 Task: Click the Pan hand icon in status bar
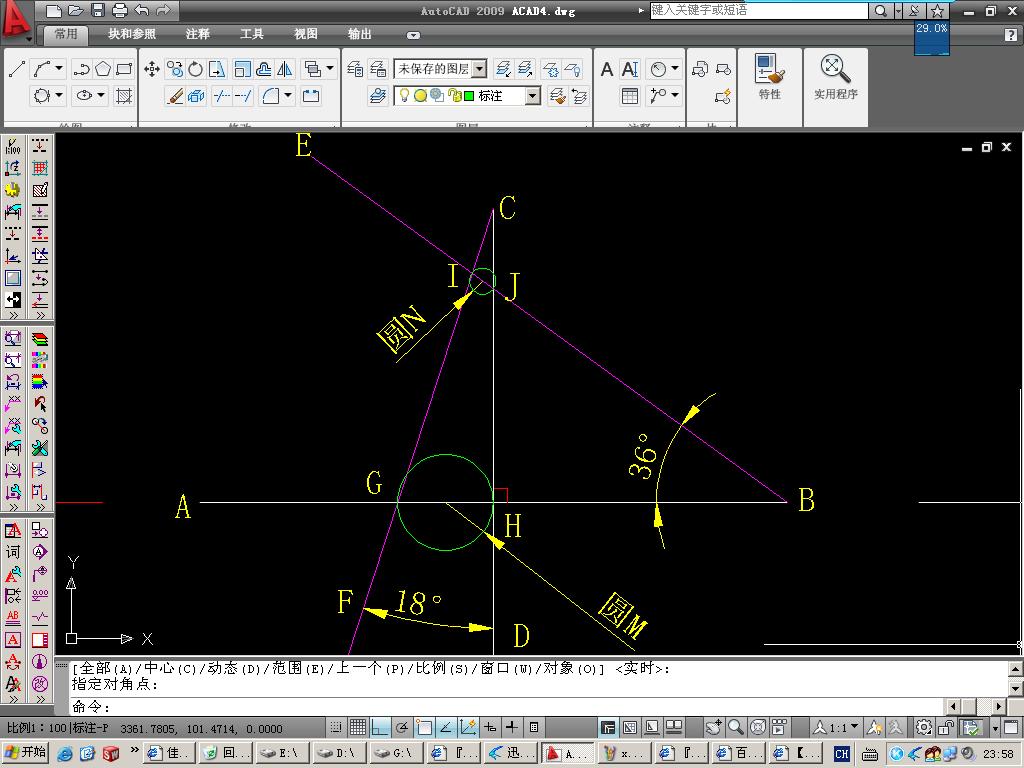(x=714, y=727)
